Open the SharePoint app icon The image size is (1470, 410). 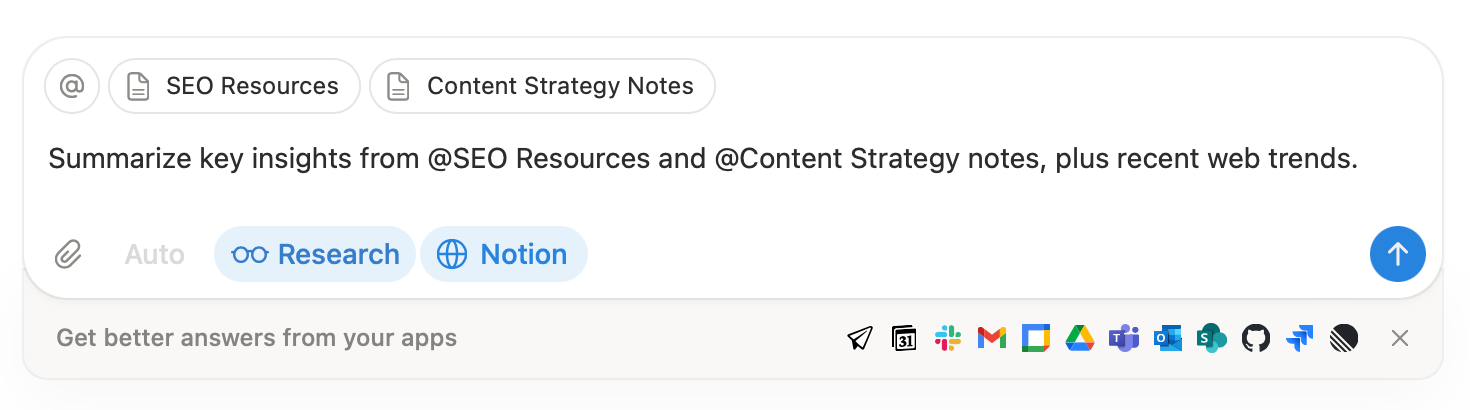[x=1212, y=338]
